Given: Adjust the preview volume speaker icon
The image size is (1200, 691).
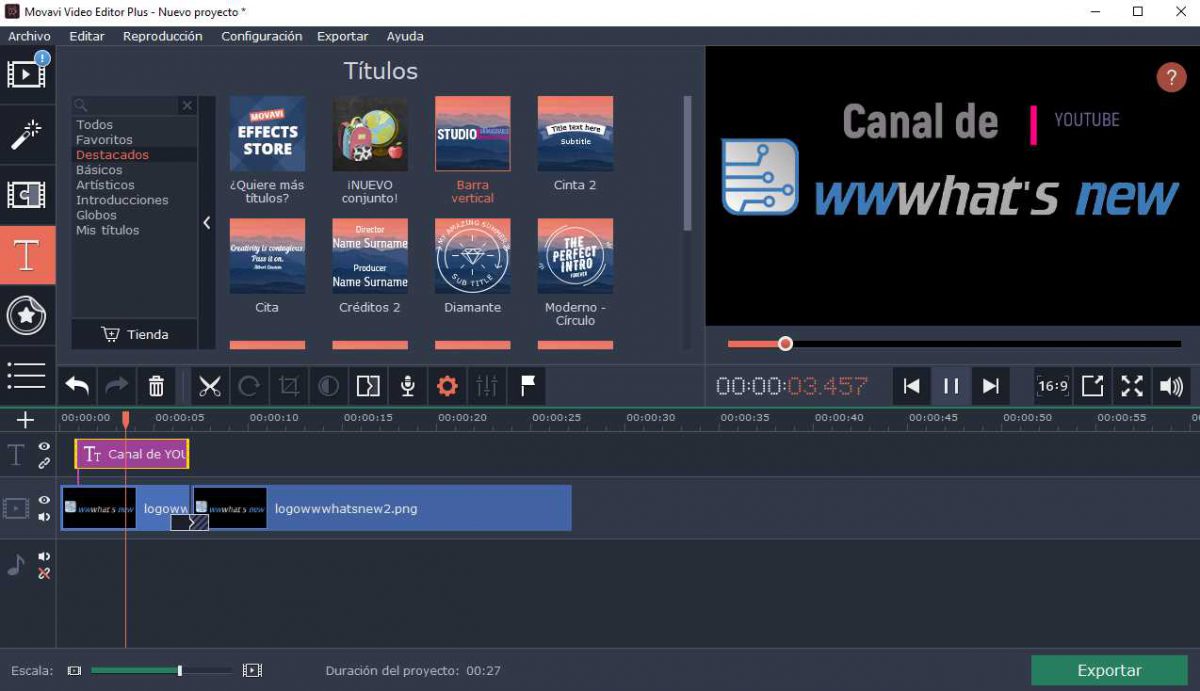Looking at the screenshot, I should point(1171,386).
